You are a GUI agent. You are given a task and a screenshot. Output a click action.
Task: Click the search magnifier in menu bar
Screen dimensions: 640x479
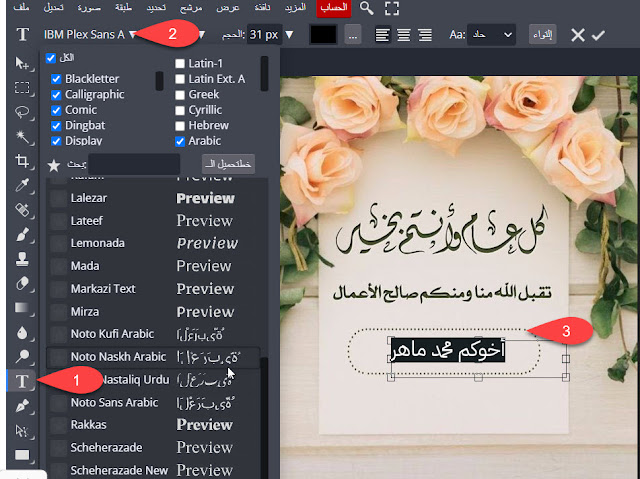366,8
